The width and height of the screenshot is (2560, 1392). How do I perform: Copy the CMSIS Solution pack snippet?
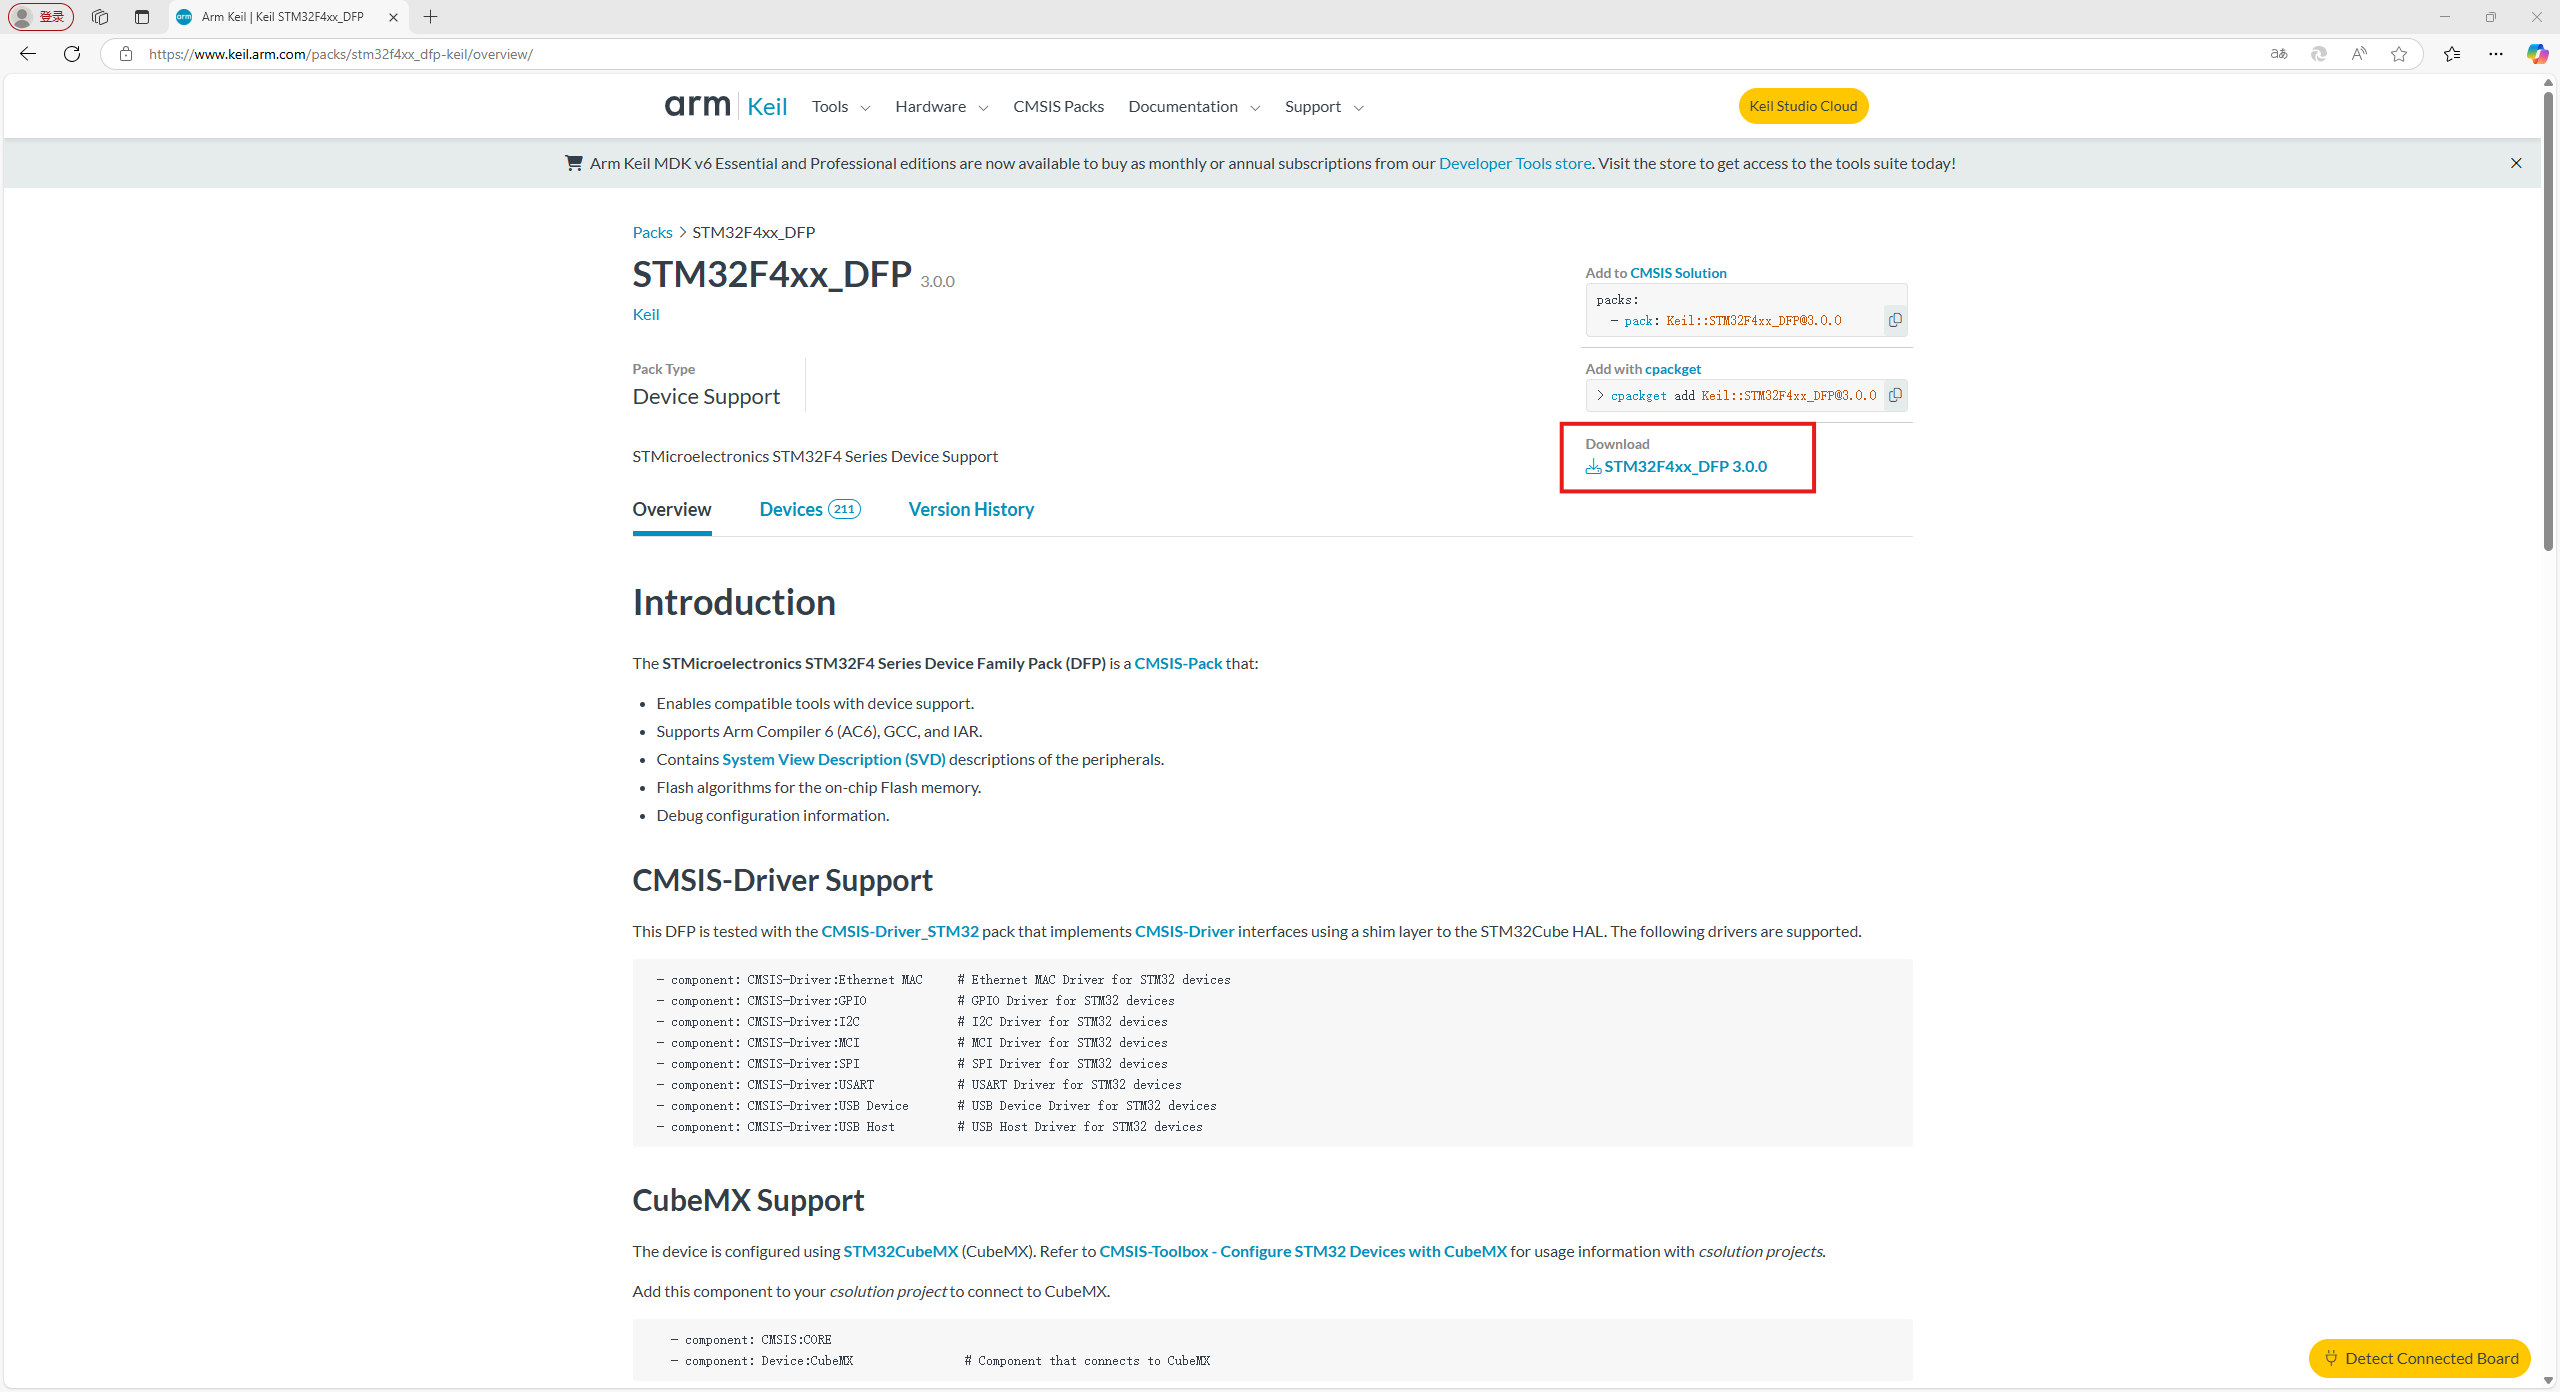[x=1895, y=321]
